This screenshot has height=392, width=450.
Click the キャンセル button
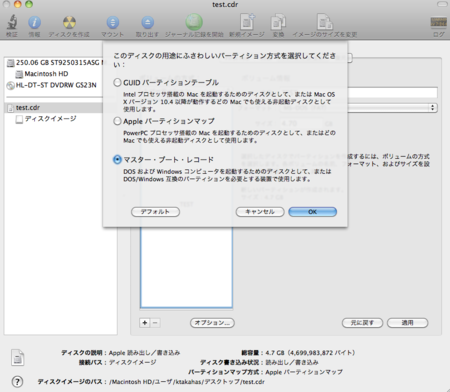point(260,212)
